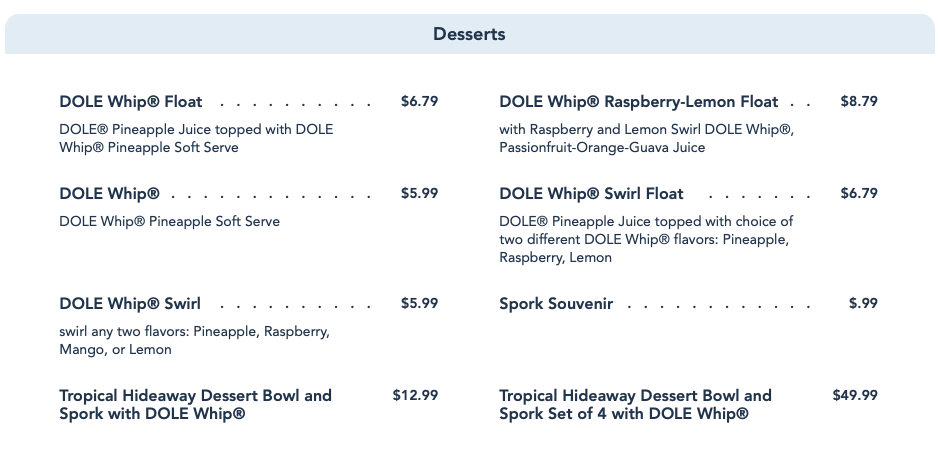Click the swirl any two flavors description
Screen dimensions: 938x469
(x=194, y=340)
